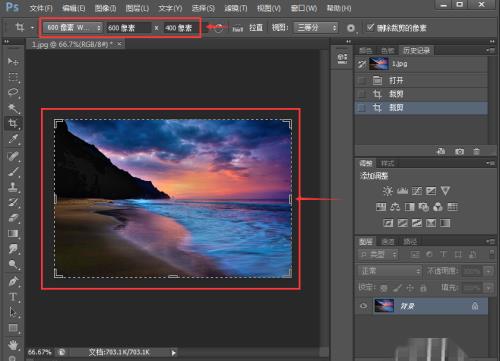This screenshot has width=500, height=361.
Task: Open the 不透明度 opacity slider arrow
Action: tap(489, 271)
